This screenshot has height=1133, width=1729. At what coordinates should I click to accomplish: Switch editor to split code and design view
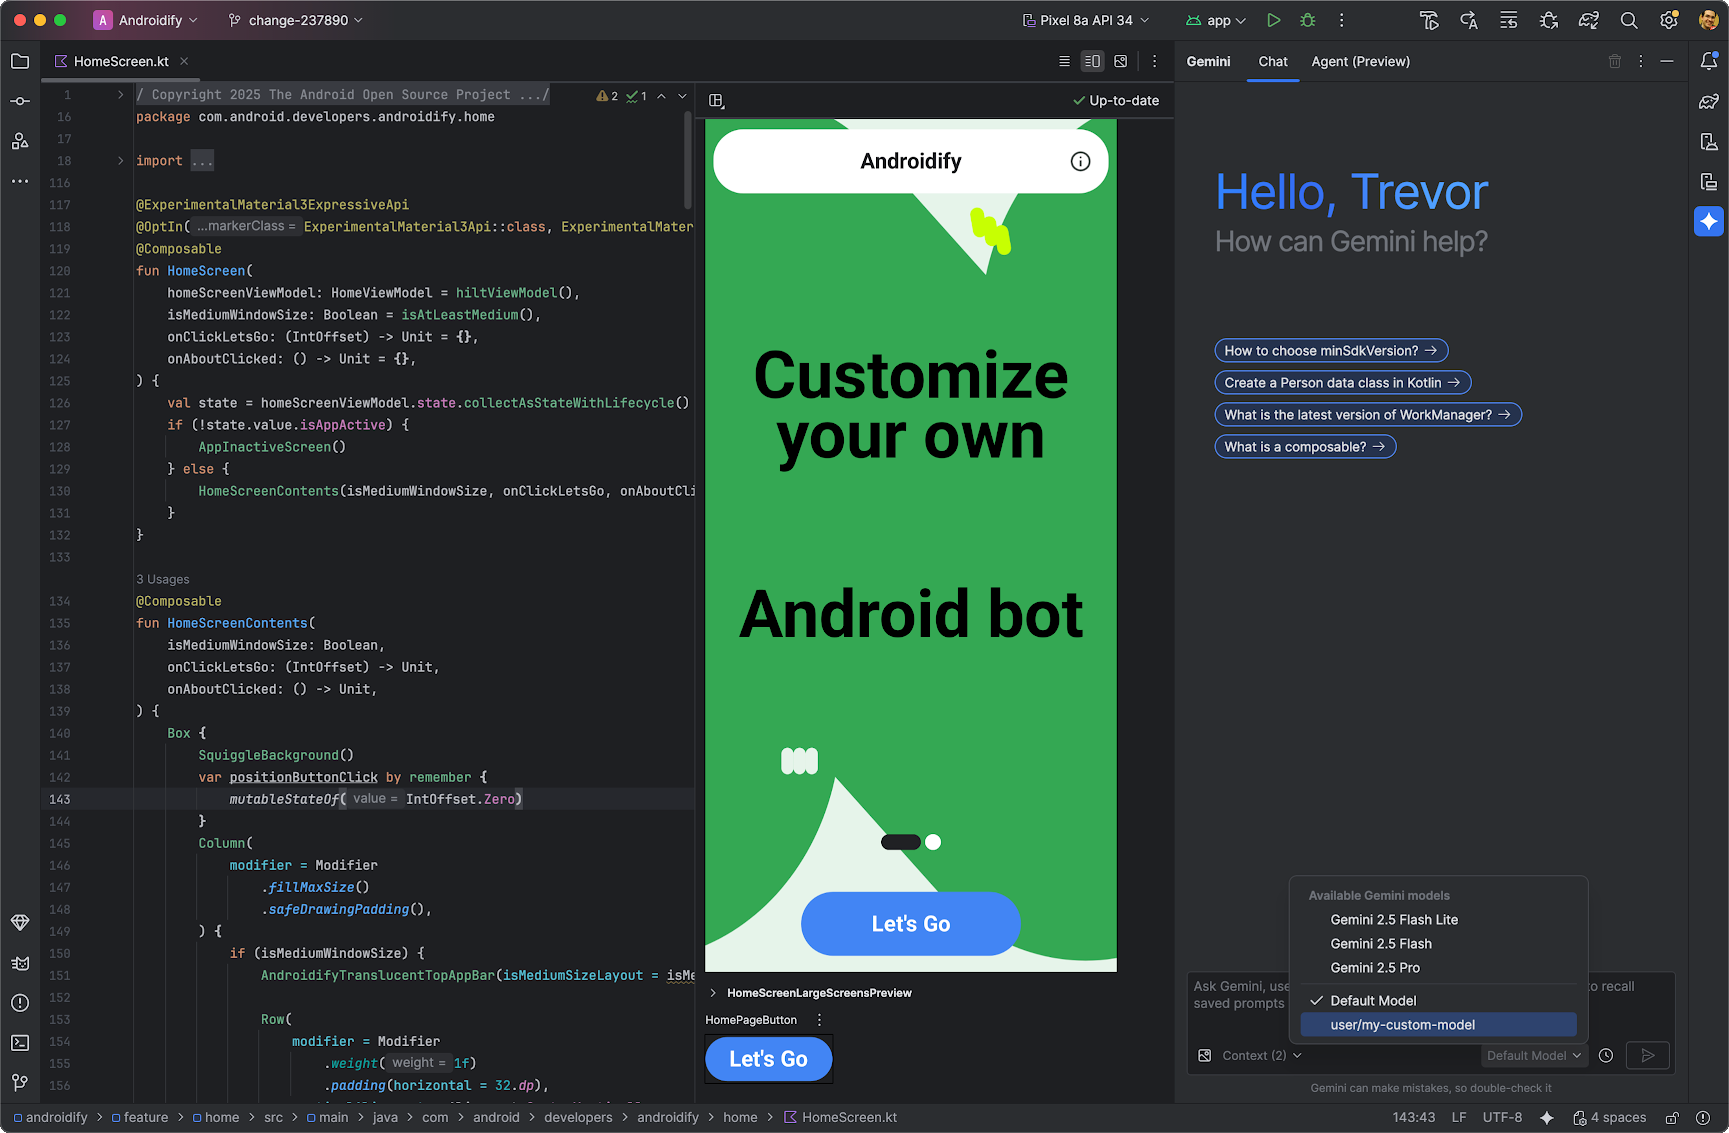1092,62
